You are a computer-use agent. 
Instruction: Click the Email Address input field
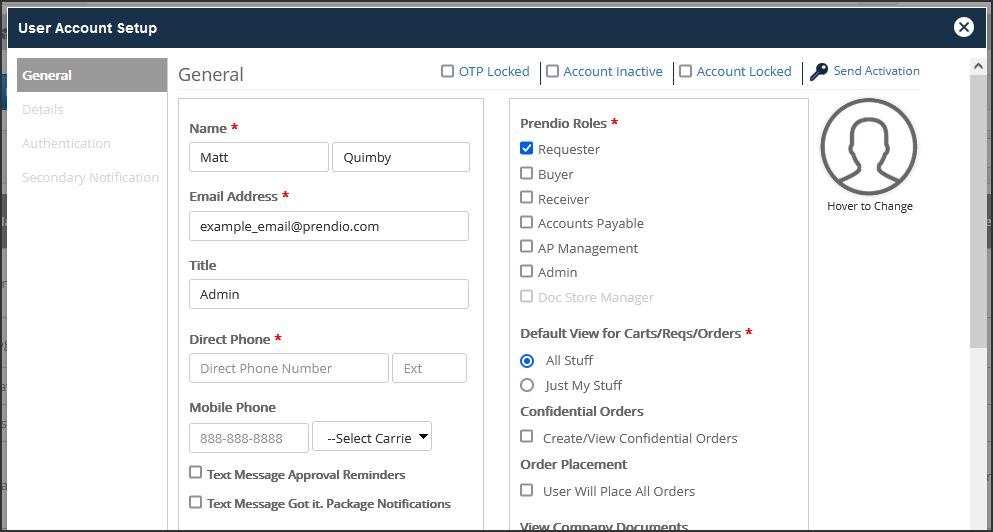click(x=329, y=226)
